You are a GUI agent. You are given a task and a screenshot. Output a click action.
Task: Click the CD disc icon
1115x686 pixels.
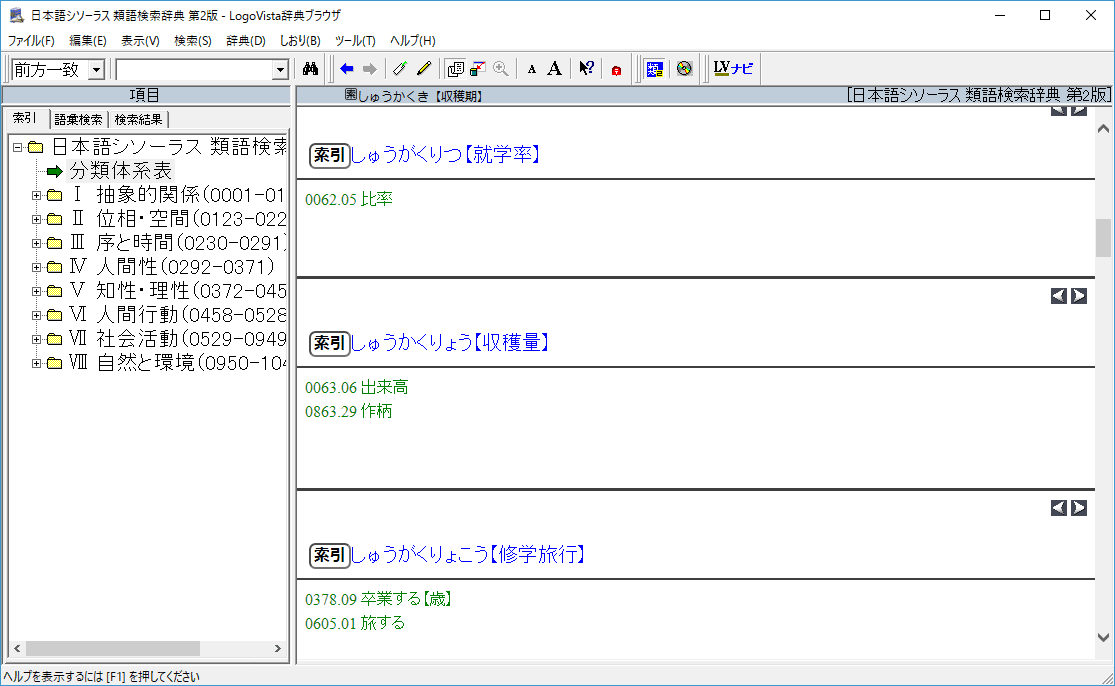pos(684,69)
